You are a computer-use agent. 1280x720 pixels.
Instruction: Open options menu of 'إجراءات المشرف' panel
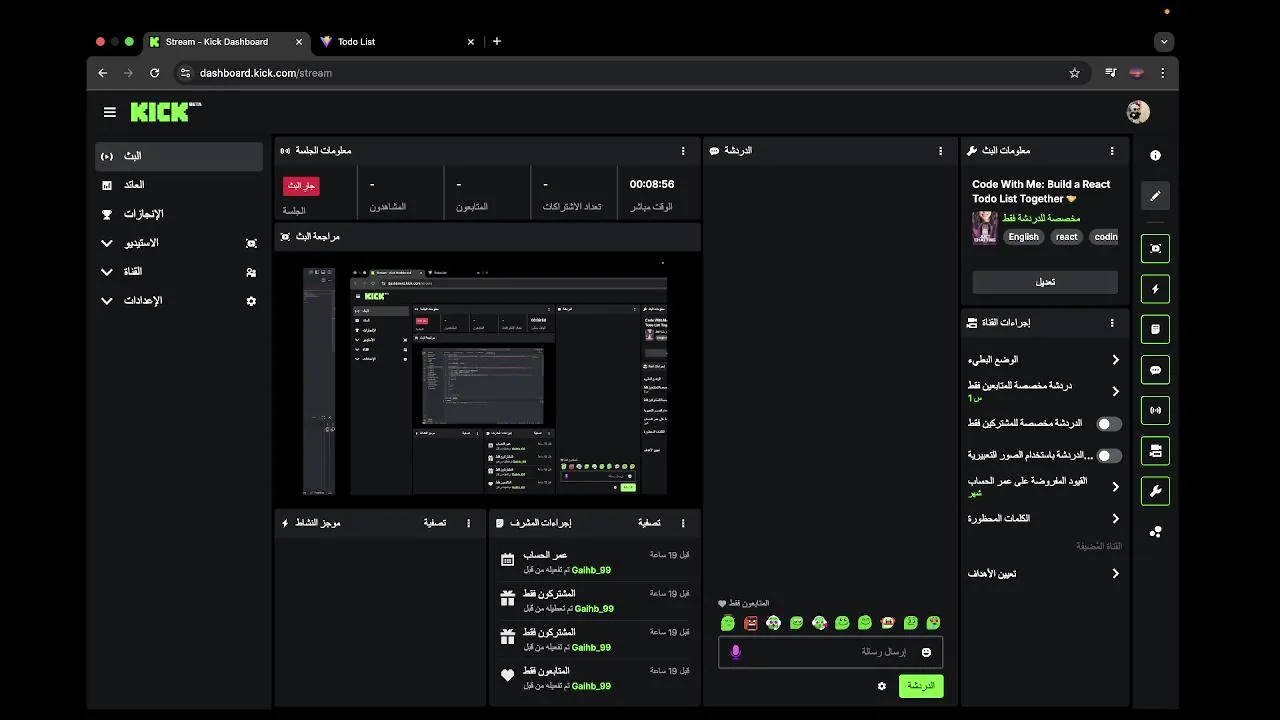tap(683, 523)
